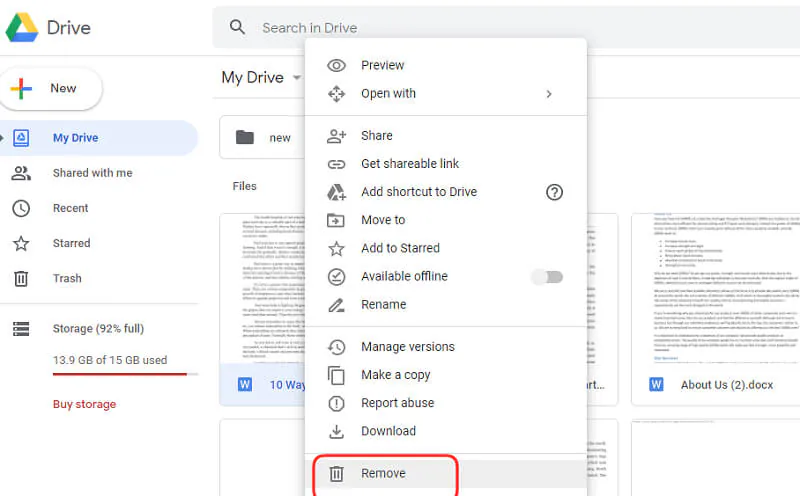Select Report abuse entry
The width and height of the screenshot is (800, 496).
(446, 403)
